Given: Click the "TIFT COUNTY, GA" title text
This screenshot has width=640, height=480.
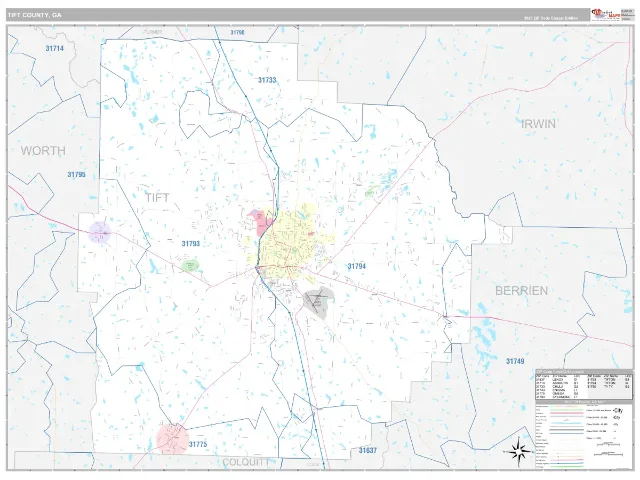Looking at the screenshot, I should 34,15.
